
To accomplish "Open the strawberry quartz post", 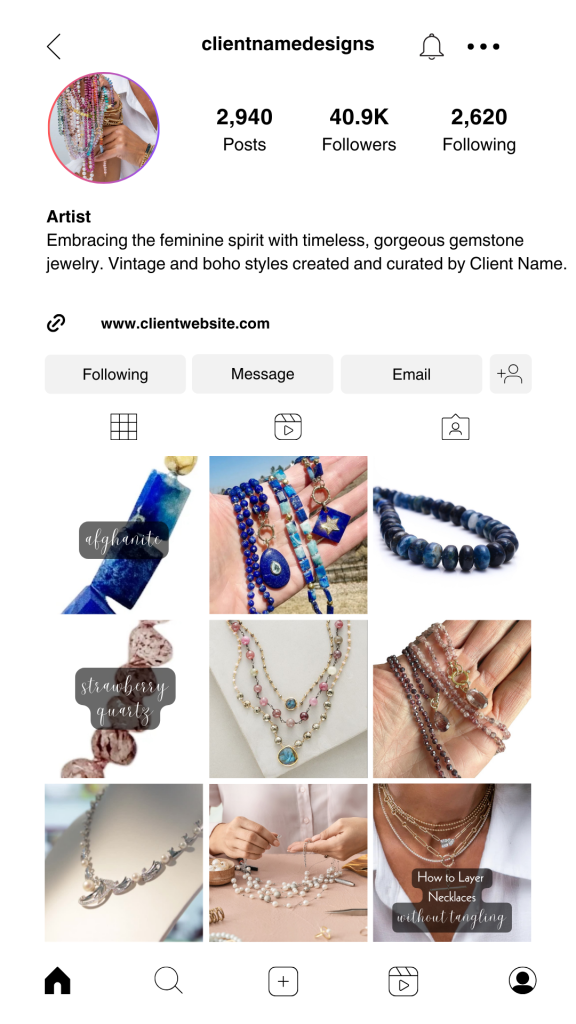I will pos(124,699).
